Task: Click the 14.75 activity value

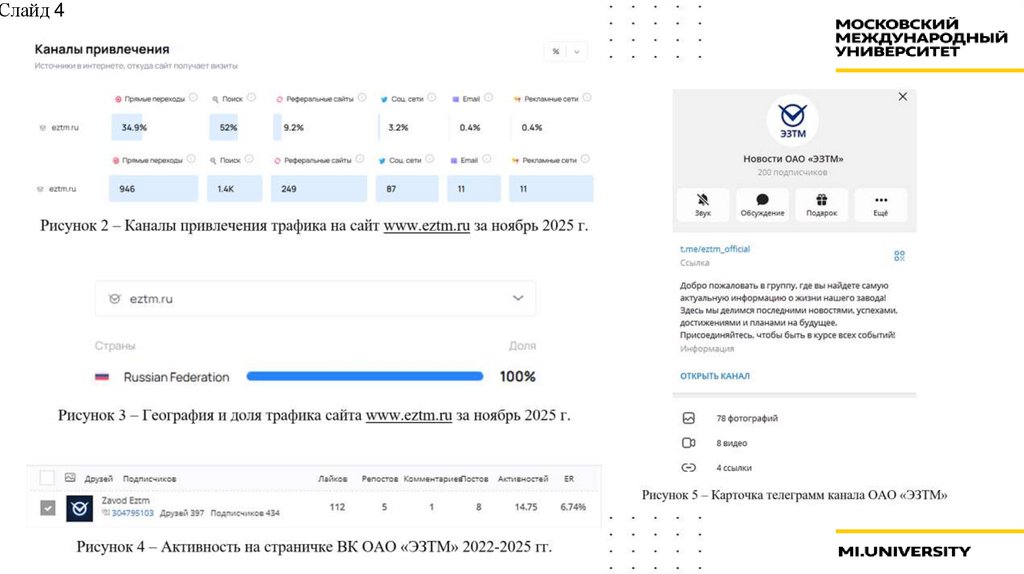Action: (526, 507)
